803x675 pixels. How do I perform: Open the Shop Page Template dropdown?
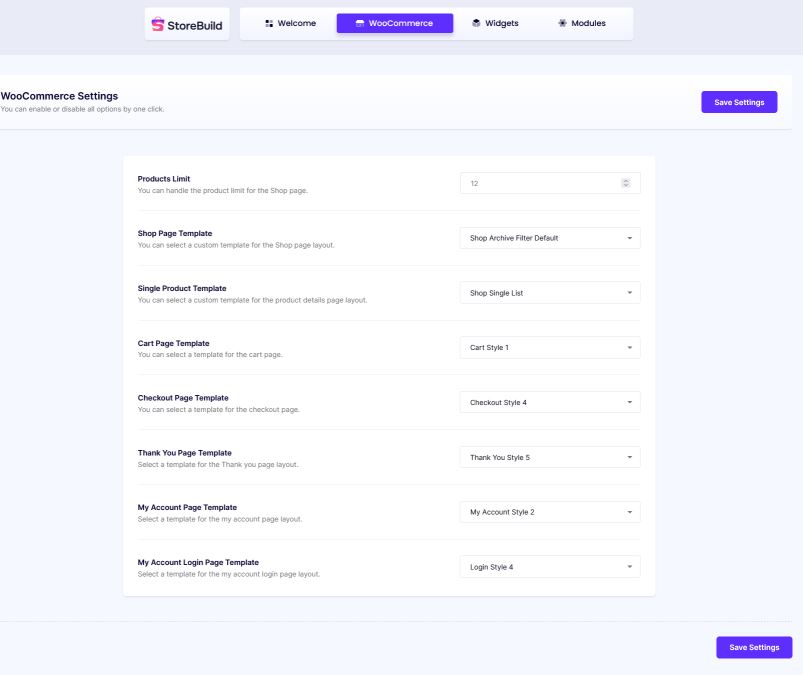(x=549, y=238)
